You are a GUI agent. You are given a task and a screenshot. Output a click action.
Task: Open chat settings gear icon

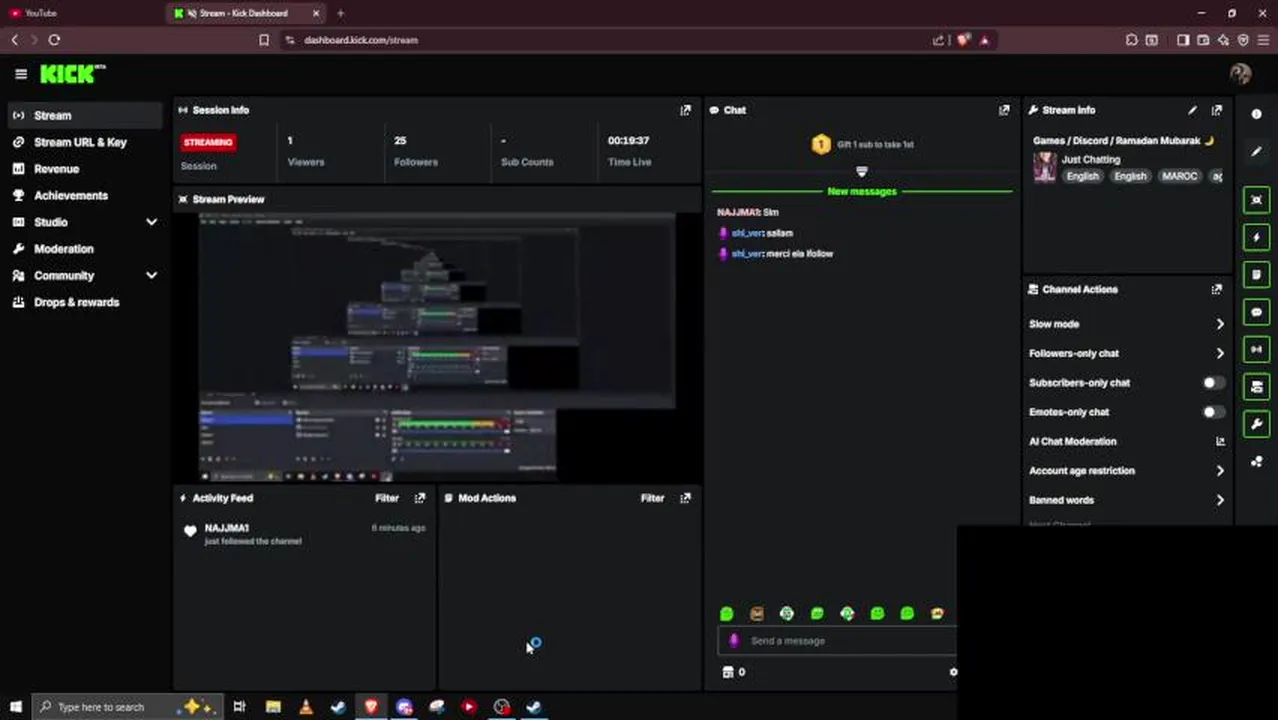(952, 672)
